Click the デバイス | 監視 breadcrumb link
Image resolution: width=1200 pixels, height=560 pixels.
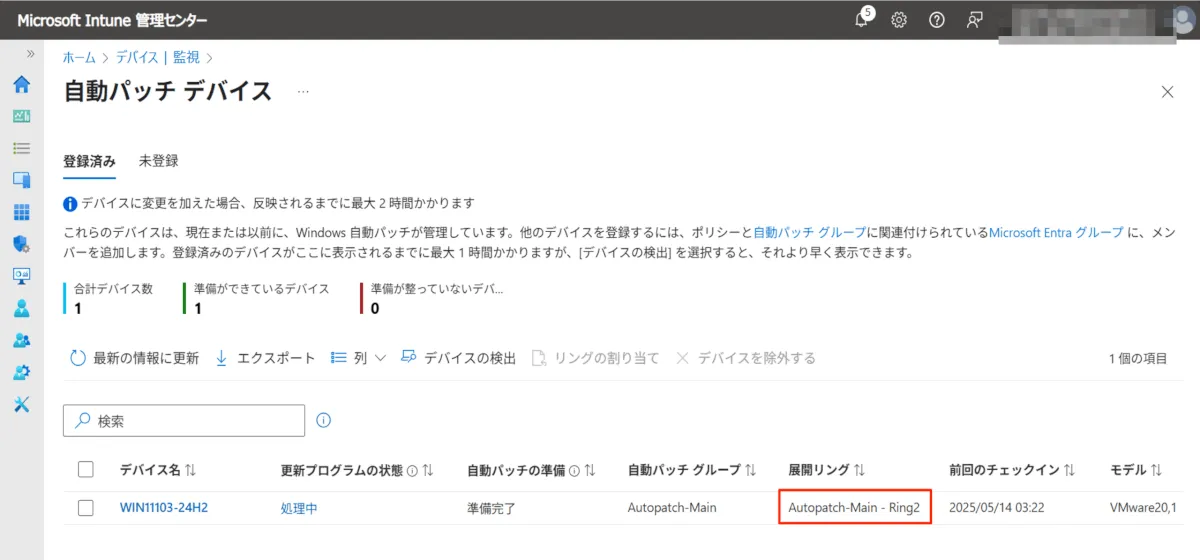[x=157, y=57]
